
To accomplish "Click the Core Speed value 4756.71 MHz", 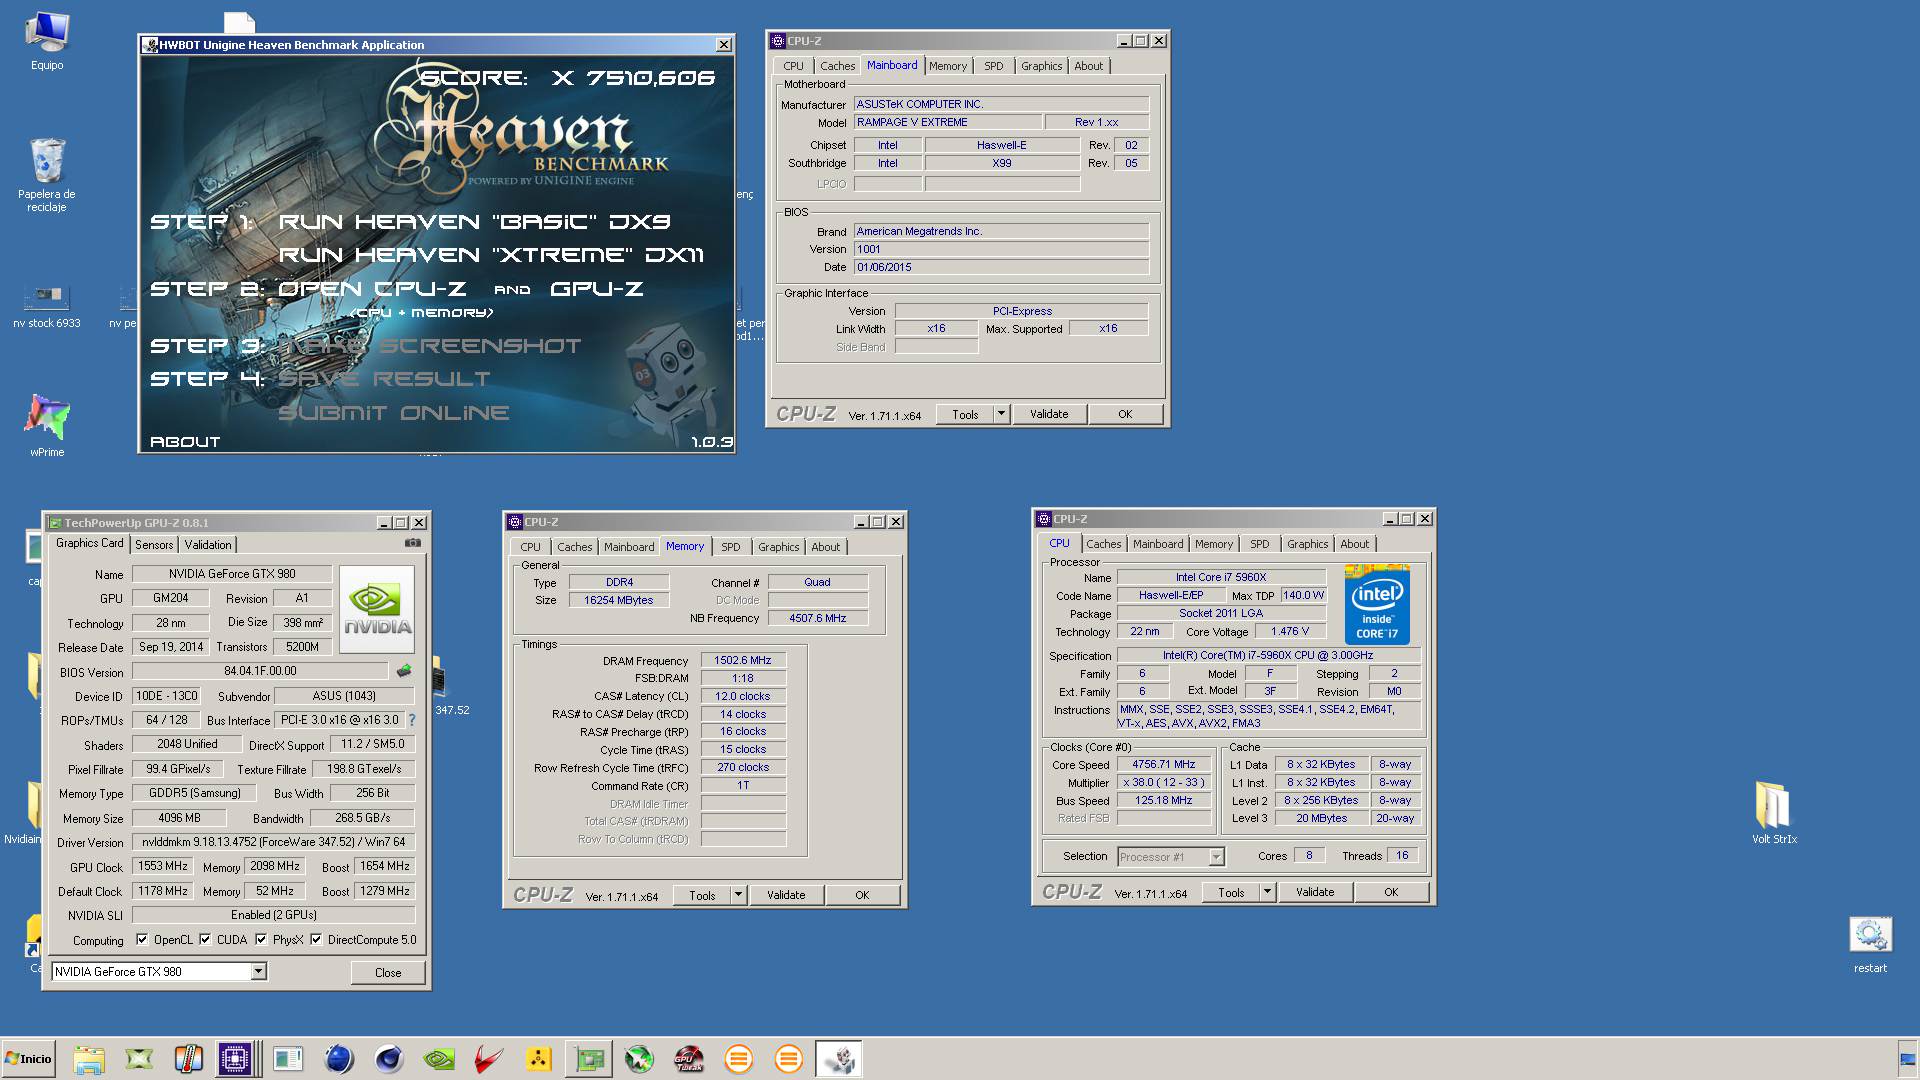I will [x=1164, y=764].
